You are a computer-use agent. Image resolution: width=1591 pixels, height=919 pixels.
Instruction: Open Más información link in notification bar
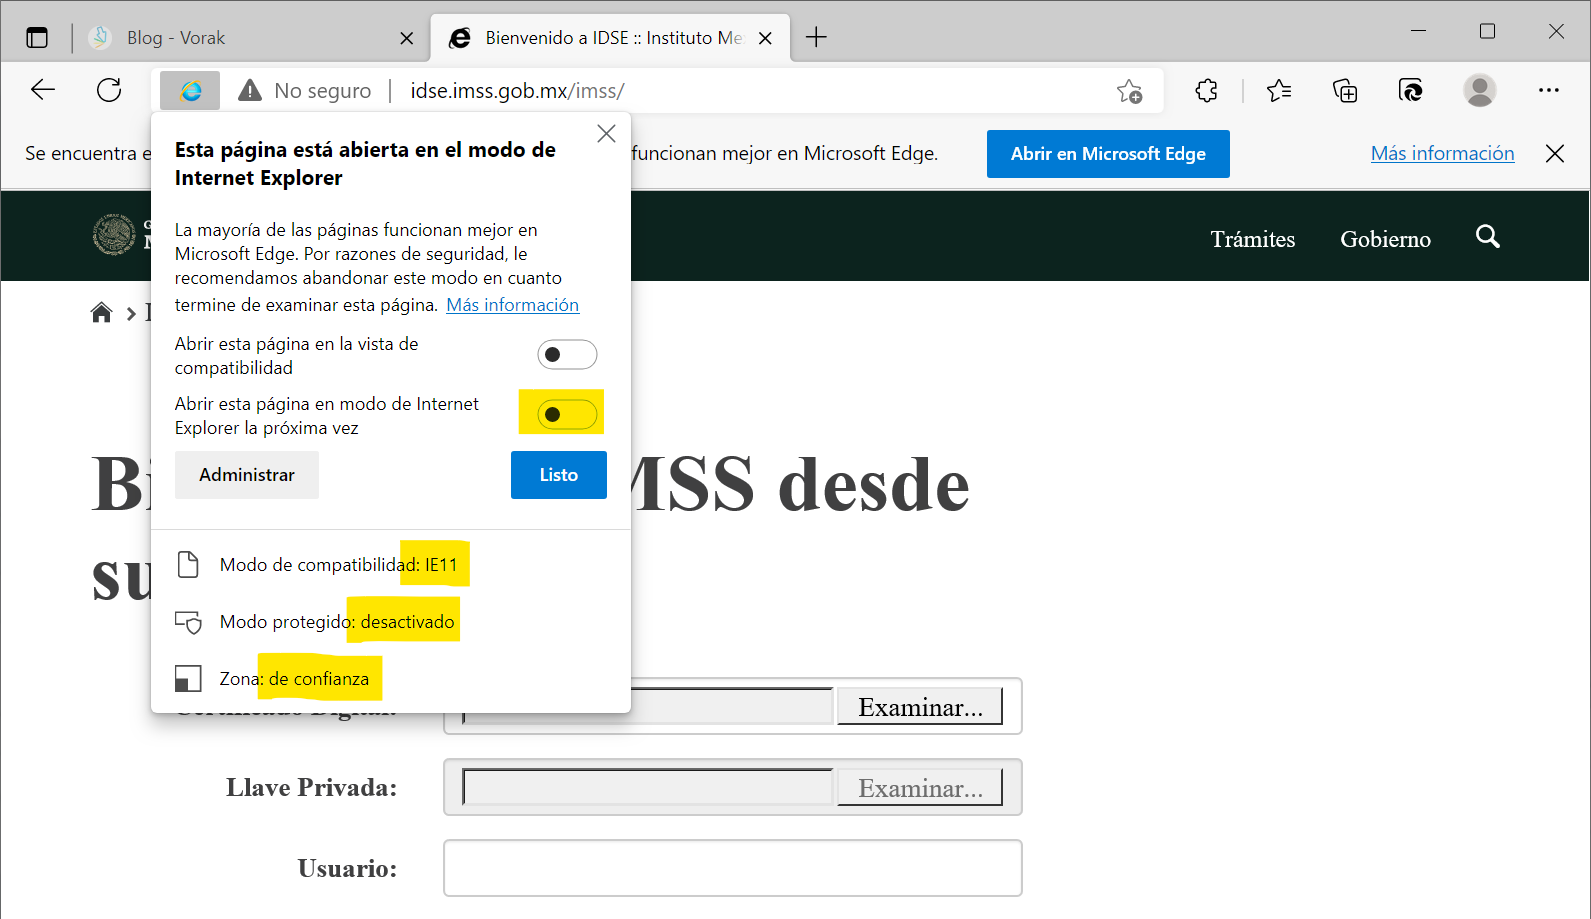click(x=1442, y=153)
